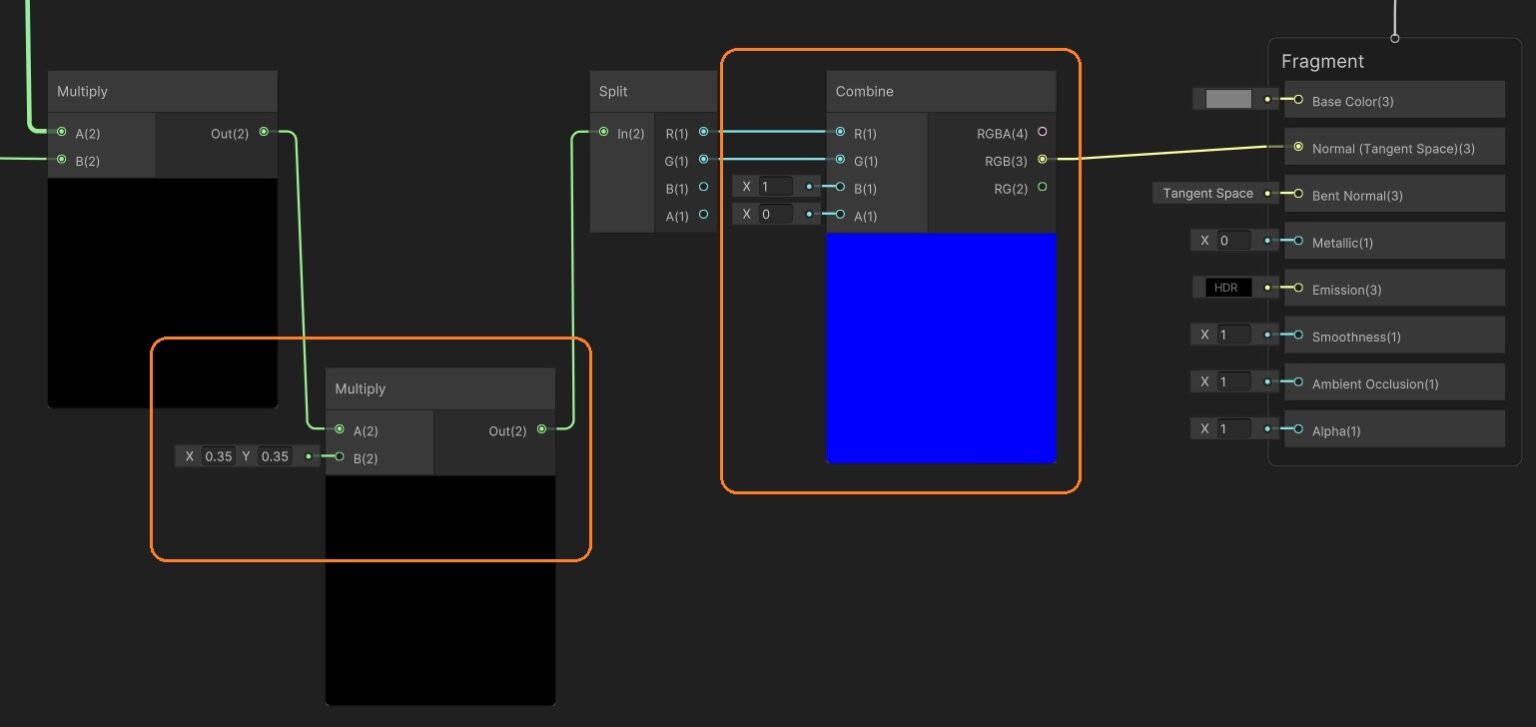1536x727 pixels.
Task: Click the Combine A(1) X value field
Action: click(775, 214)
